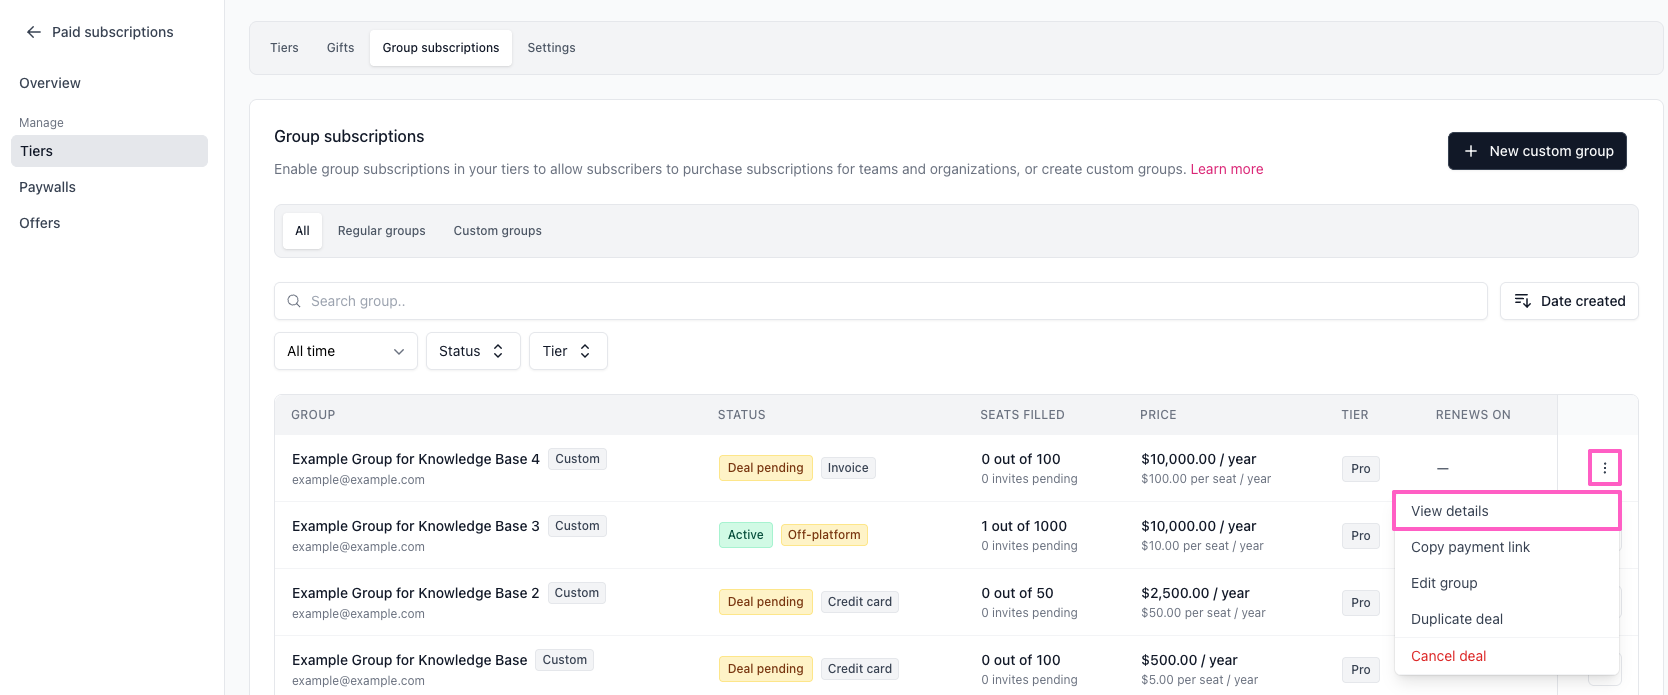Switch to the Tiers top tab
The image size is (1668, 695).
pyautogui.click(x=284, y=48)
